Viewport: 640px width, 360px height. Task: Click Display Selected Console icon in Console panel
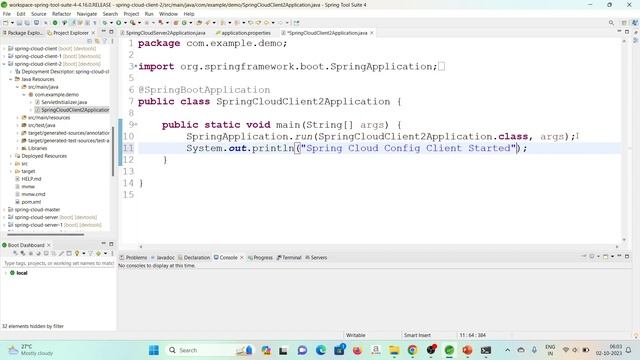tap(591, 256)
